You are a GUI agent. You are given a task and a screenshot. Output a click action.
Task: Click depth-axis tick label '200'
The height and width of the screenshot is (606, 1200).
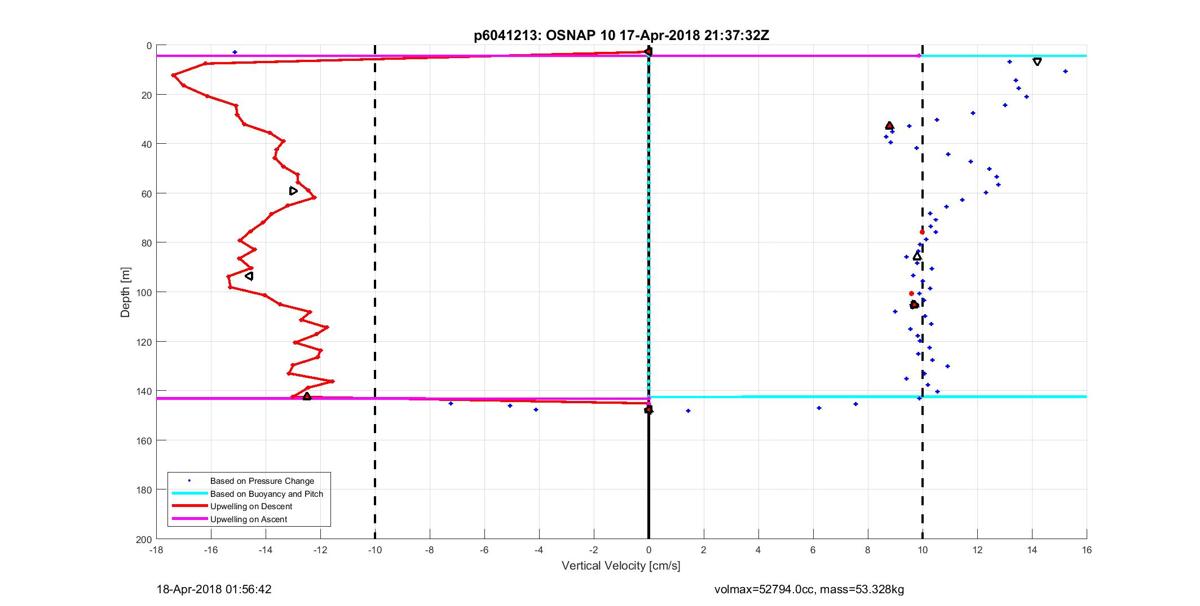point(145,539)
